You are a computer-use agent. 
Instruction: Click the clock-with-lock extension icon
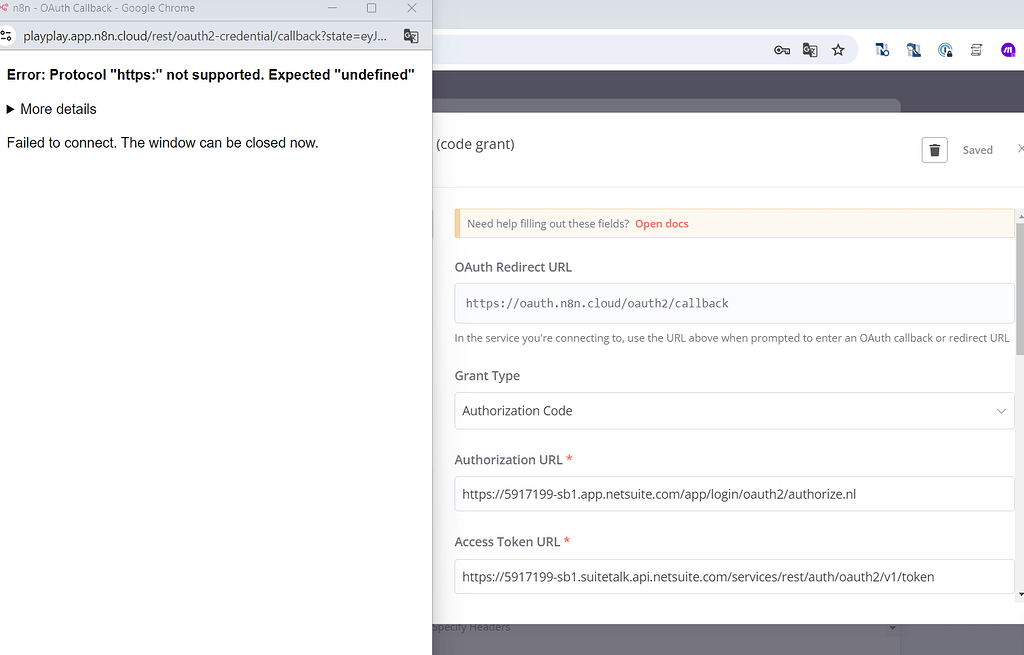coord(945,50)
